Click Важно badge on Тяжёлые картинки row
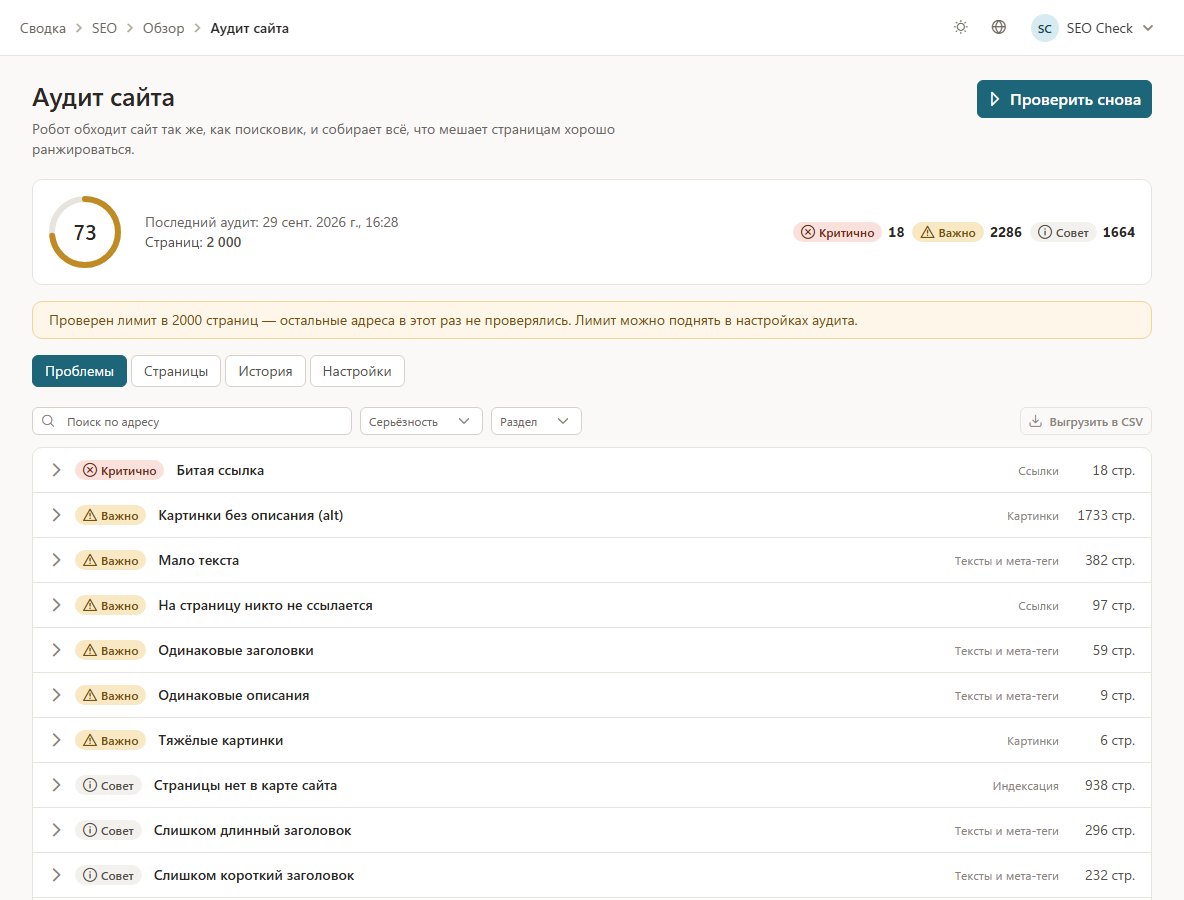The height and width of the screenshot is (900, 1184). 110,741
